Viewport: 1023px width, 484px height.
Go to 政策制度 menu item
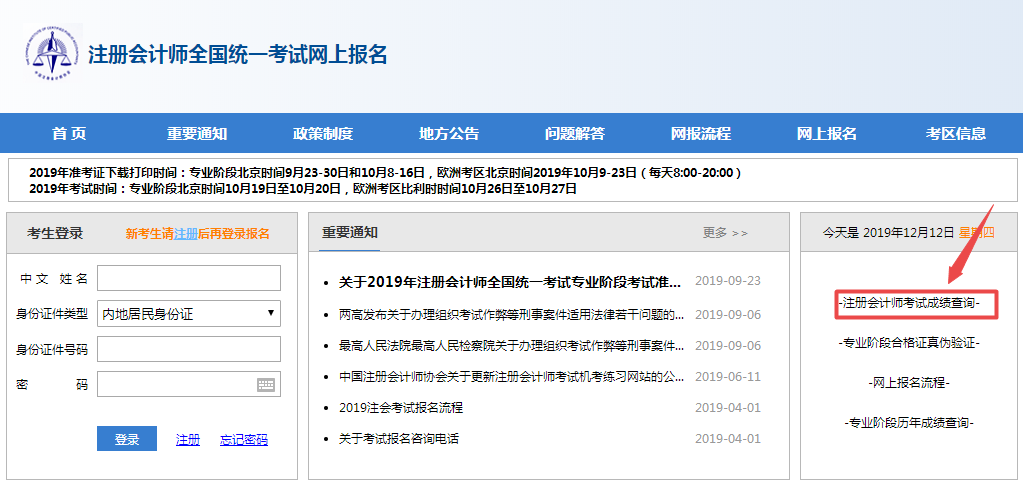point(323,134)
